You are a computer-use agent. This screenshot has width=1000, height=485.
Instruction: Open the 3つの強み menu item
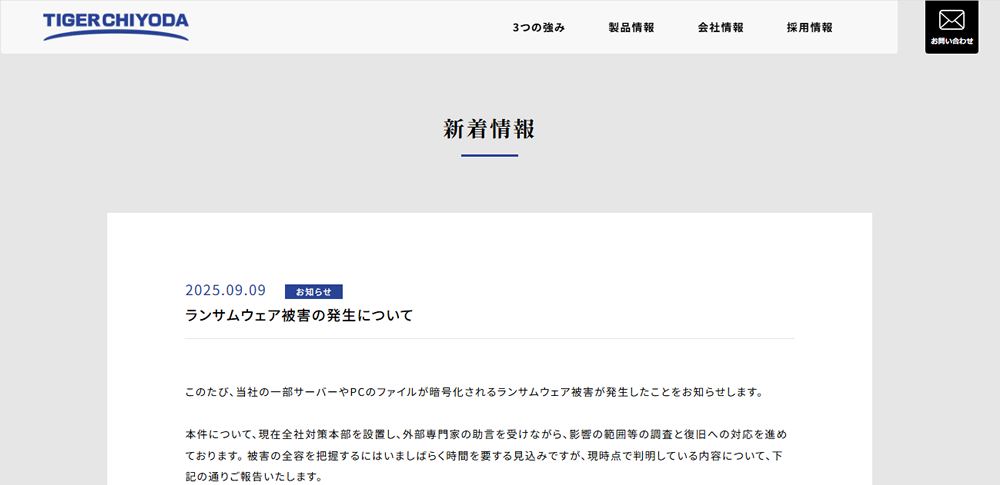coord(538,28)
